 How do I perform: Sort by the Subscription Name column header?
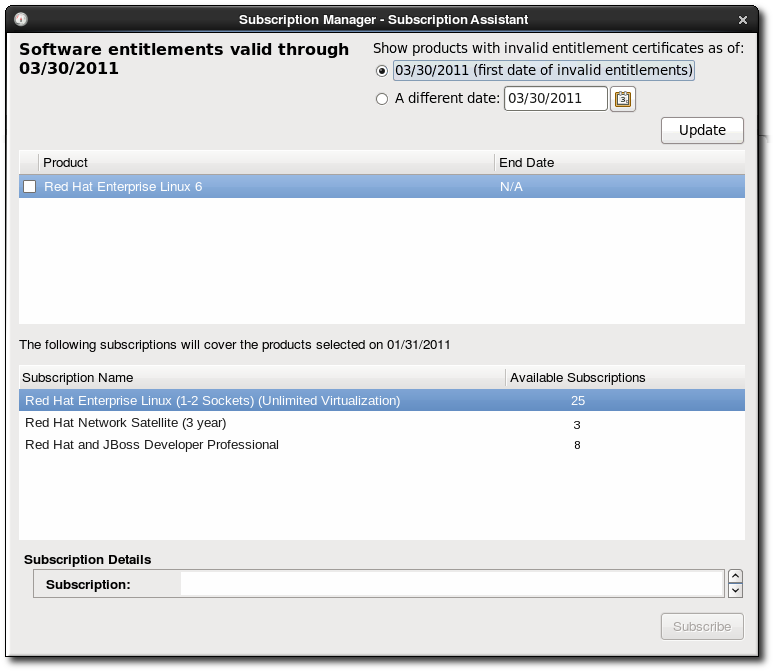pyautogui.click(x=262, y=378)
